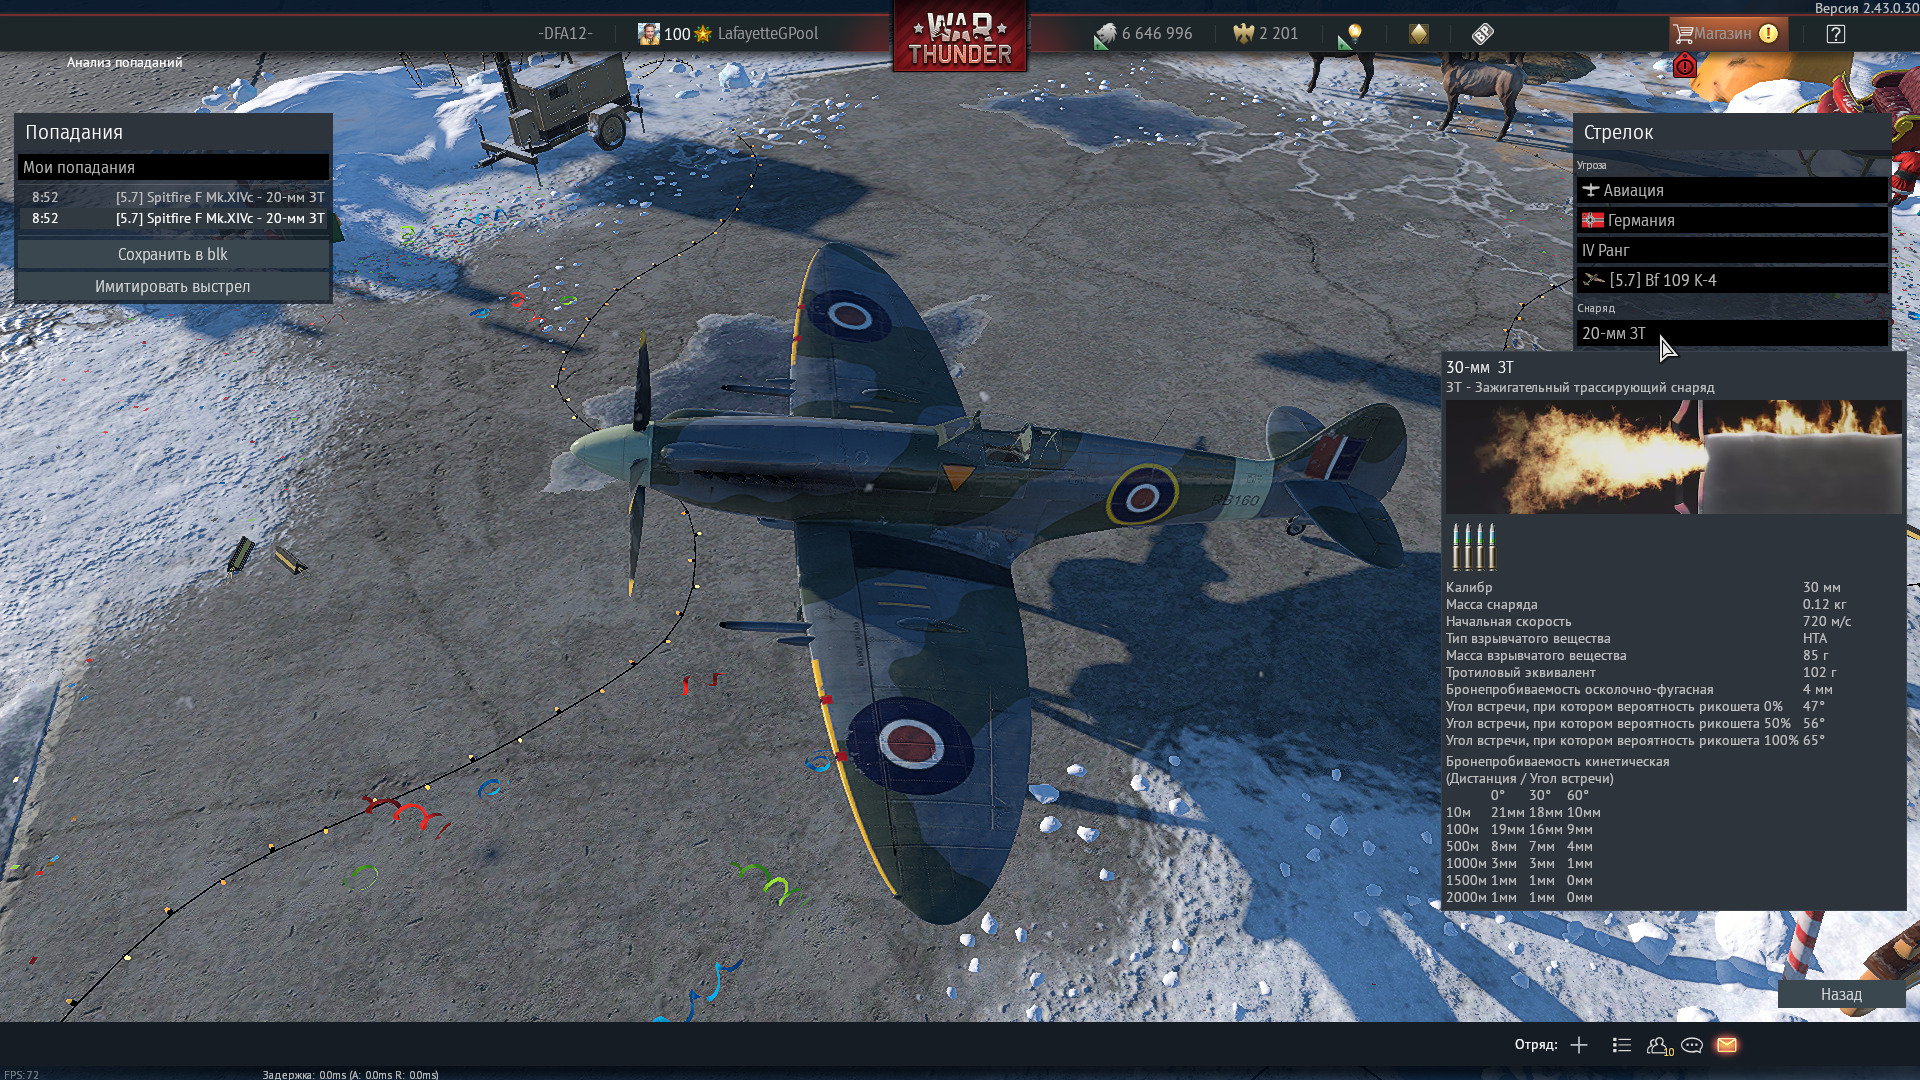The image size is (1920, 1080).
Task: Click the War Thunder logo
Action: click(x=960, y=38)
